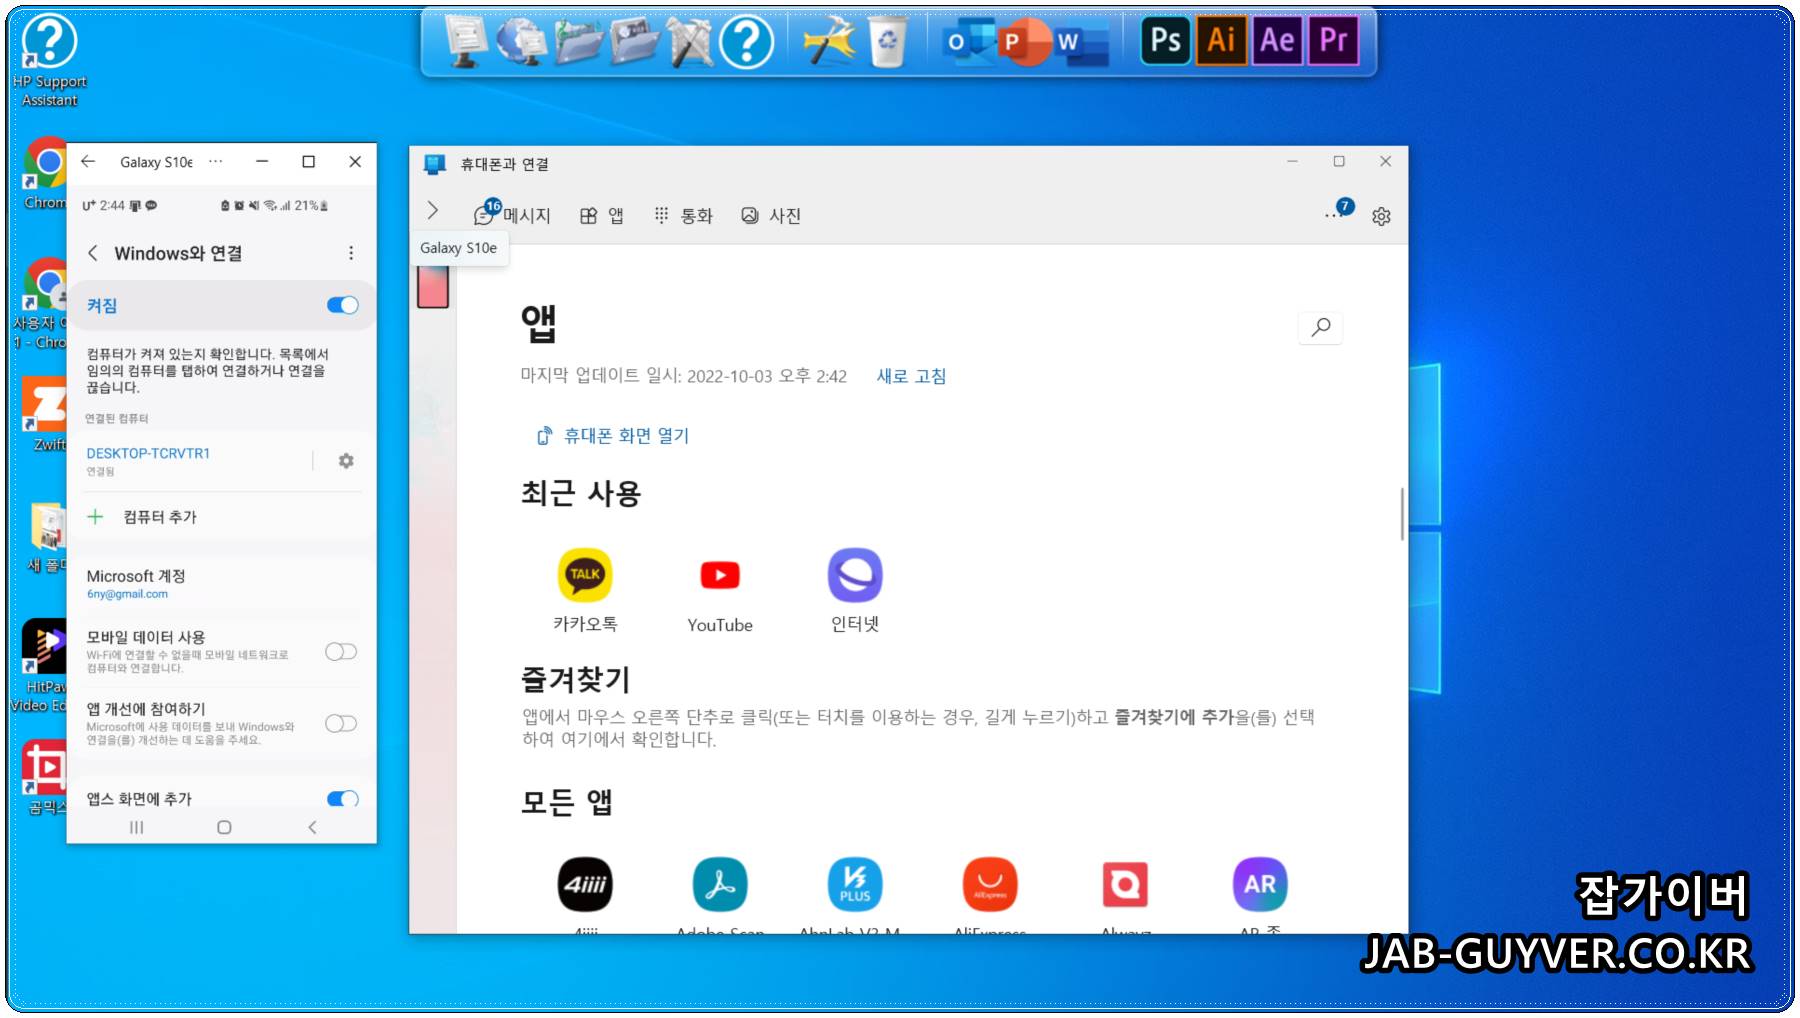Launch YouTube from recent apps
The width and height of the screenshot is (1800, 1018).
pyautogui.click(x=719, y=575)
